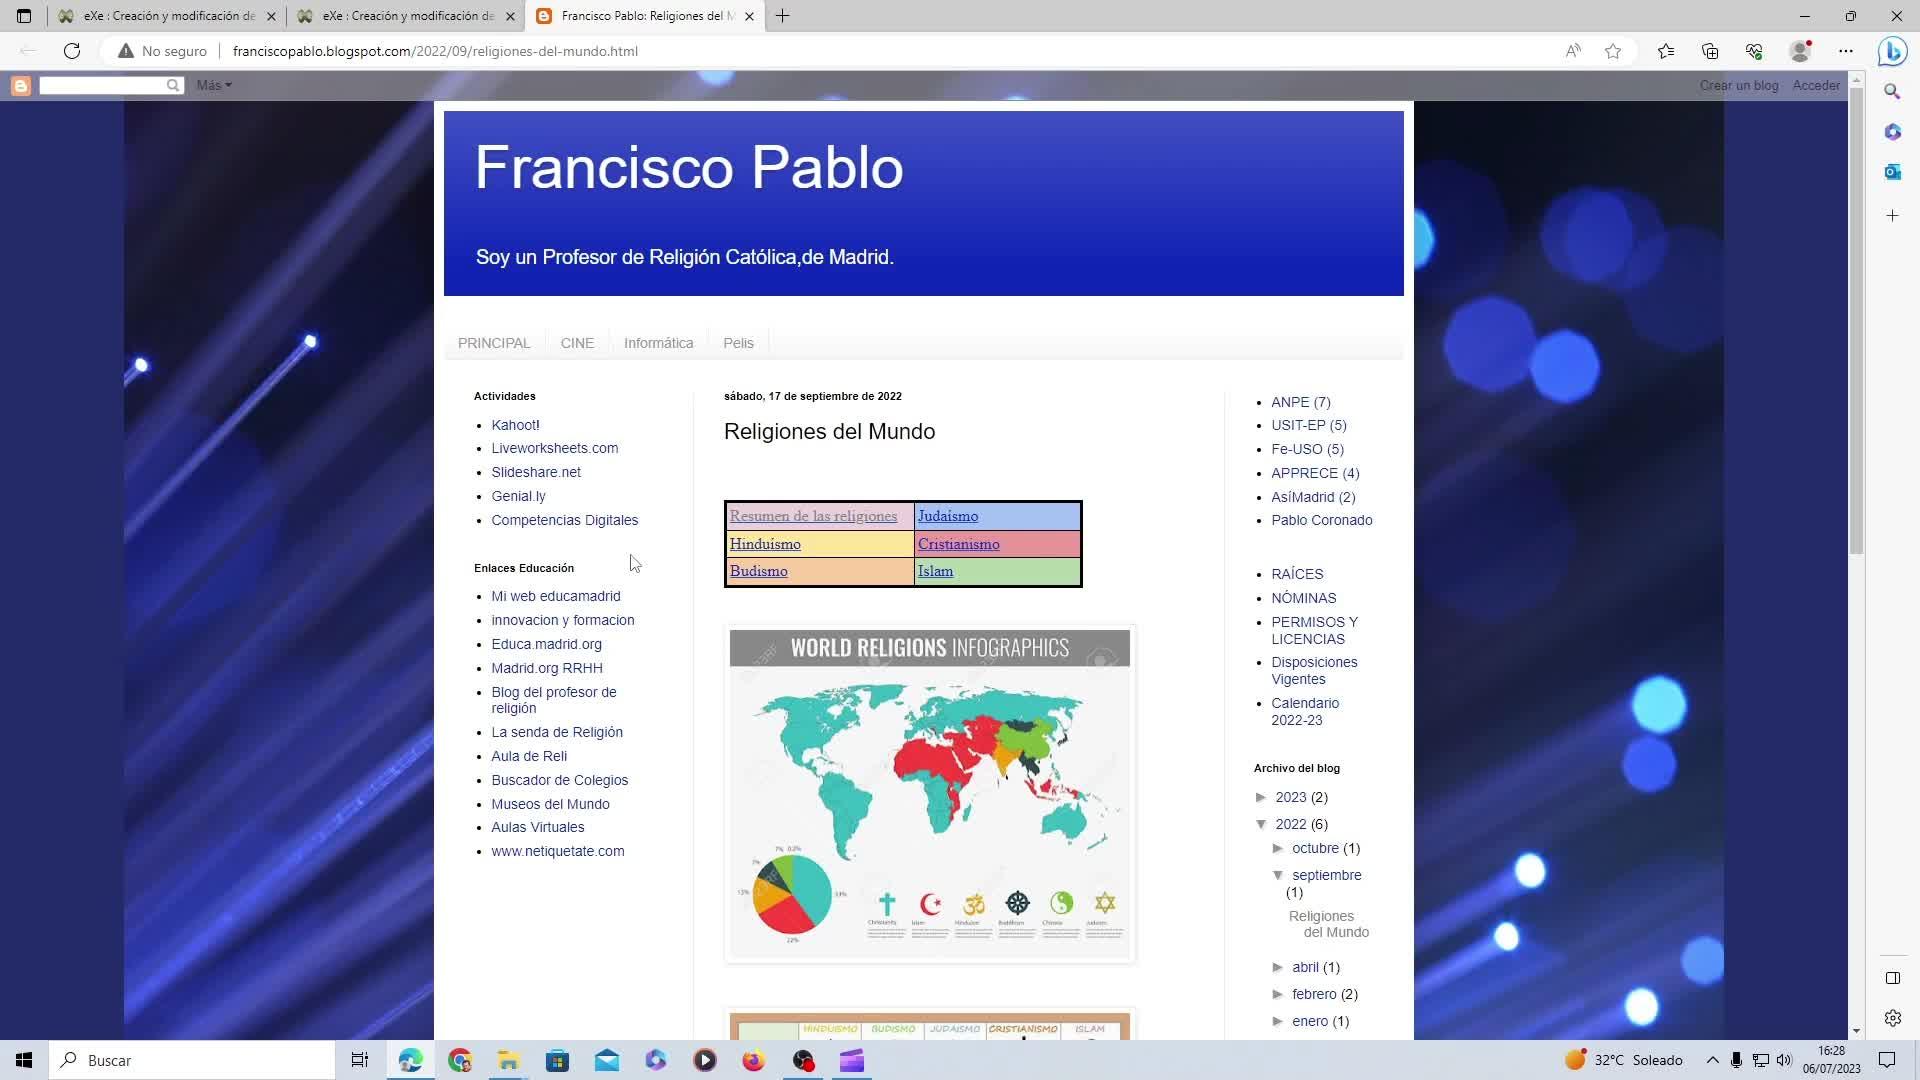
Task: Click the World Religions infographic image
Action: [x=929, y=794]
